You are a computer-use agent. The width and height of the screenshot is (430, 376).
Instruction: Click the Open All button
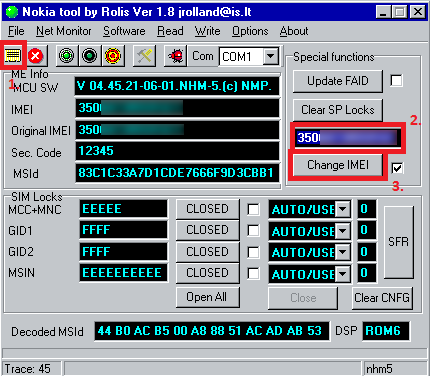point(207,297)
